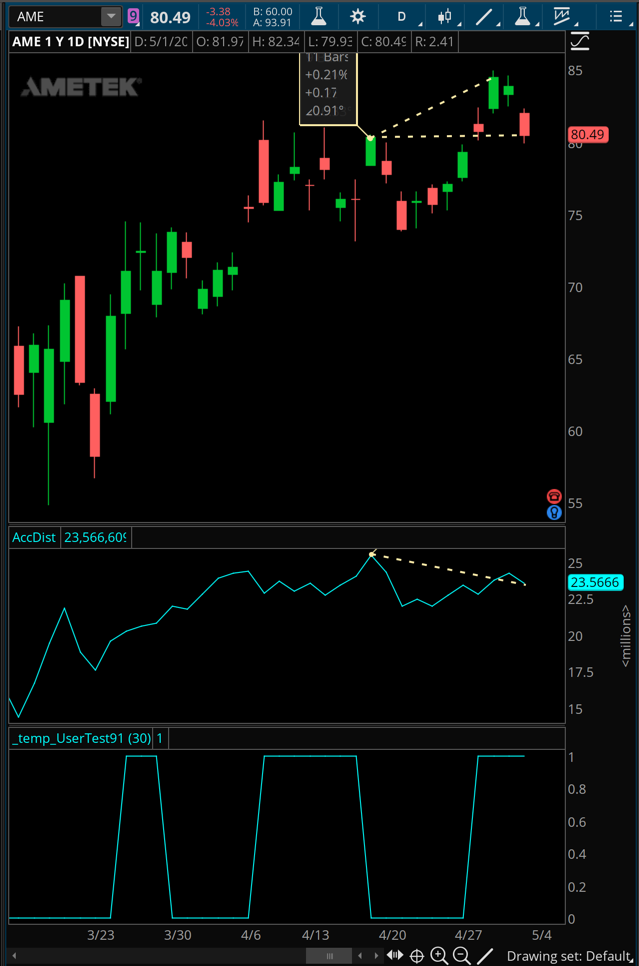The image size is (639, 966).
Task: Click the C: 80.49 close value
Action: pos(383,42)
